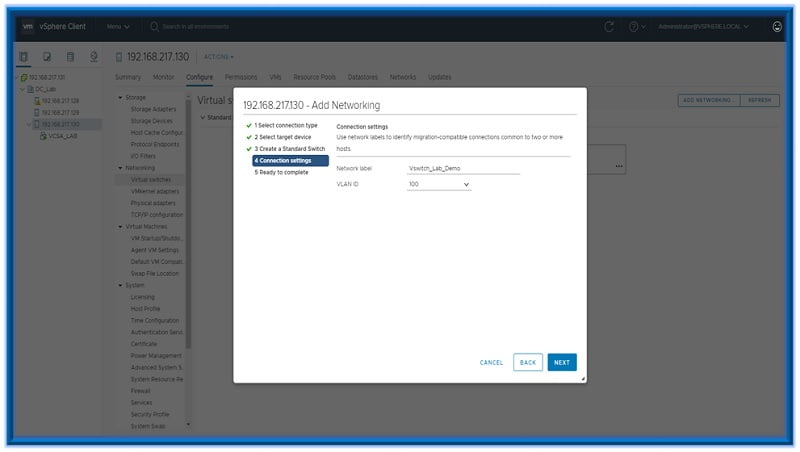Open the Networking inventory view icon
The height and width of the screenshot is (452, 800).
[x=94, y=56]
